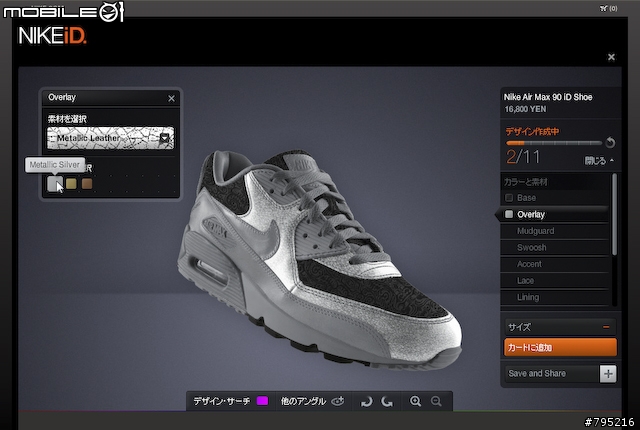Zoom out of the shoe
The image size is (640, 430).
(x=436, y=401)
